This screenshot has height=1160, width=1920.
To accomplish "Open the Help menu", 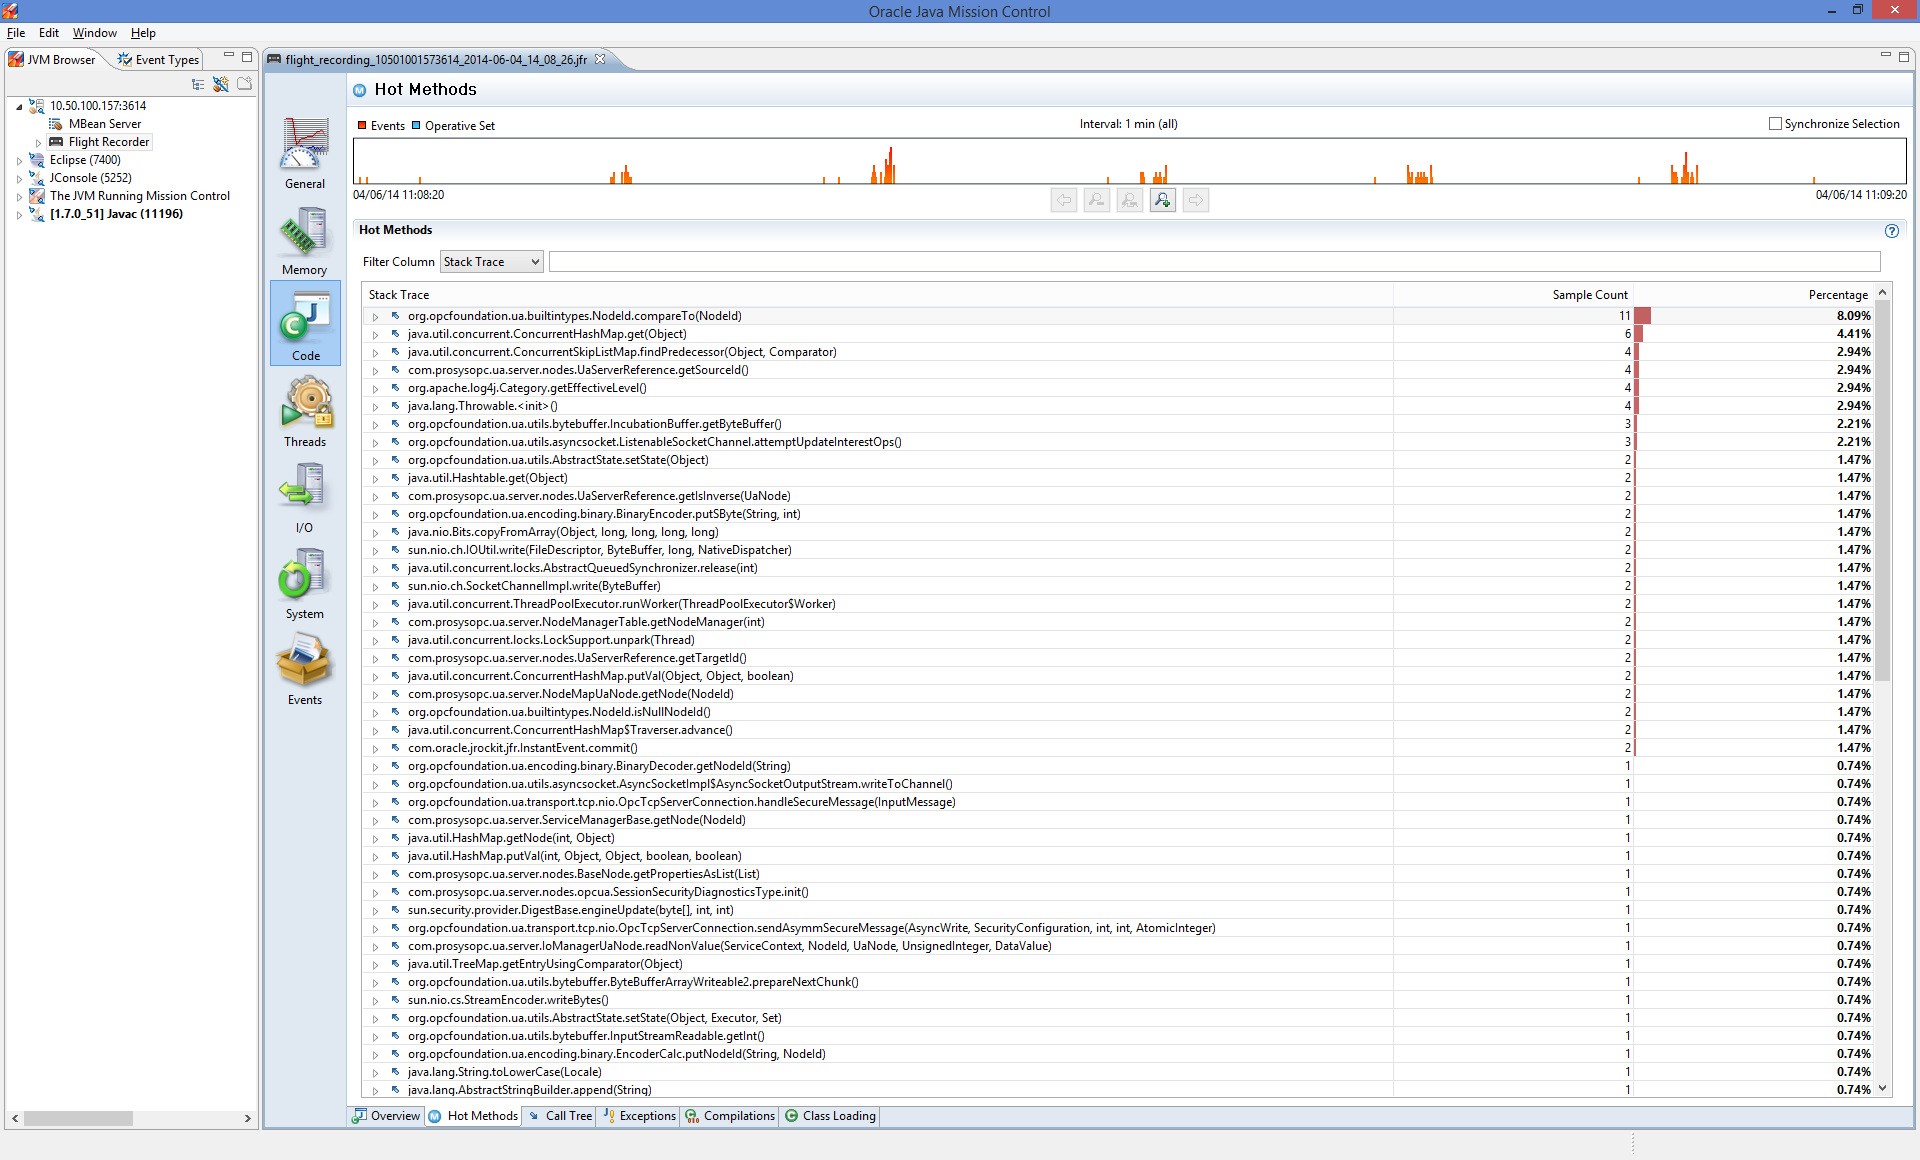I will point(143,33).
